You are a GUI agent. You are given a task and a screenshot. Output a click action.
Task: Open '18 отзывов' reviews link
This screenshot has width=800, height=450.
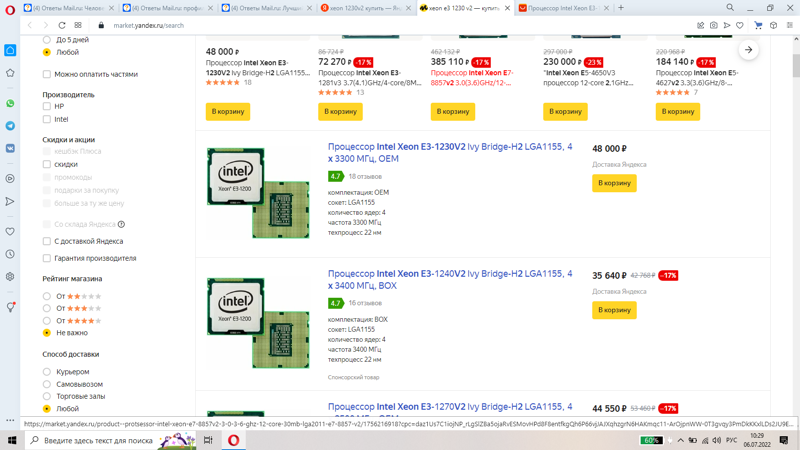(x=365, y=176)
